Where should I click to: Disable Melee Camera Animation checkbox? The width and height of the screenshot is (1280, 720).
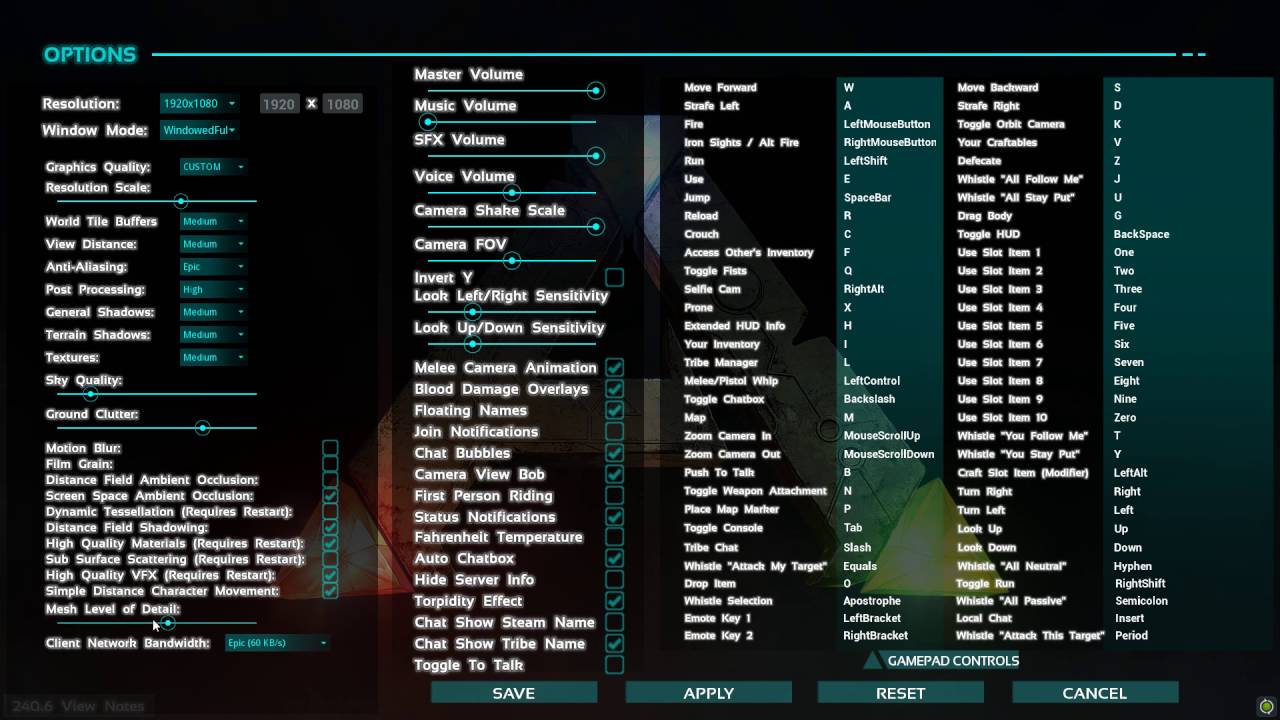(614, 368)
